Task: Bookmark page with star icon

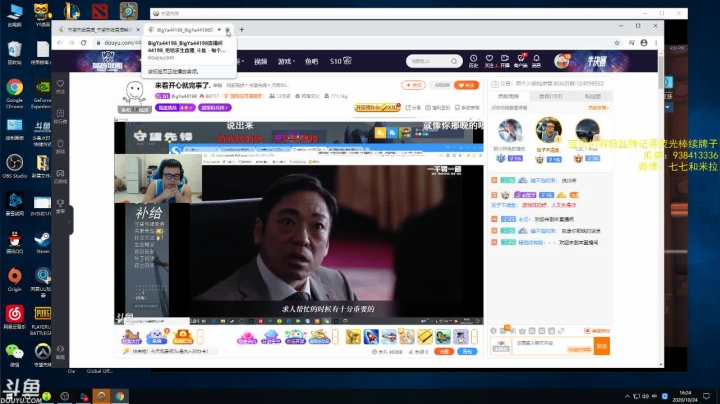Action: coord(617,43)
